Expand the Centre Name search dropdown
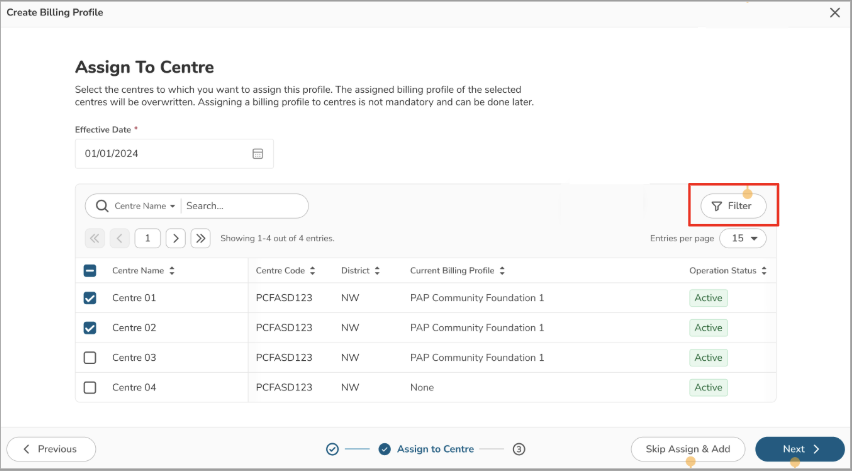Viewport: 852px width, 472px height. coord(145,206)
